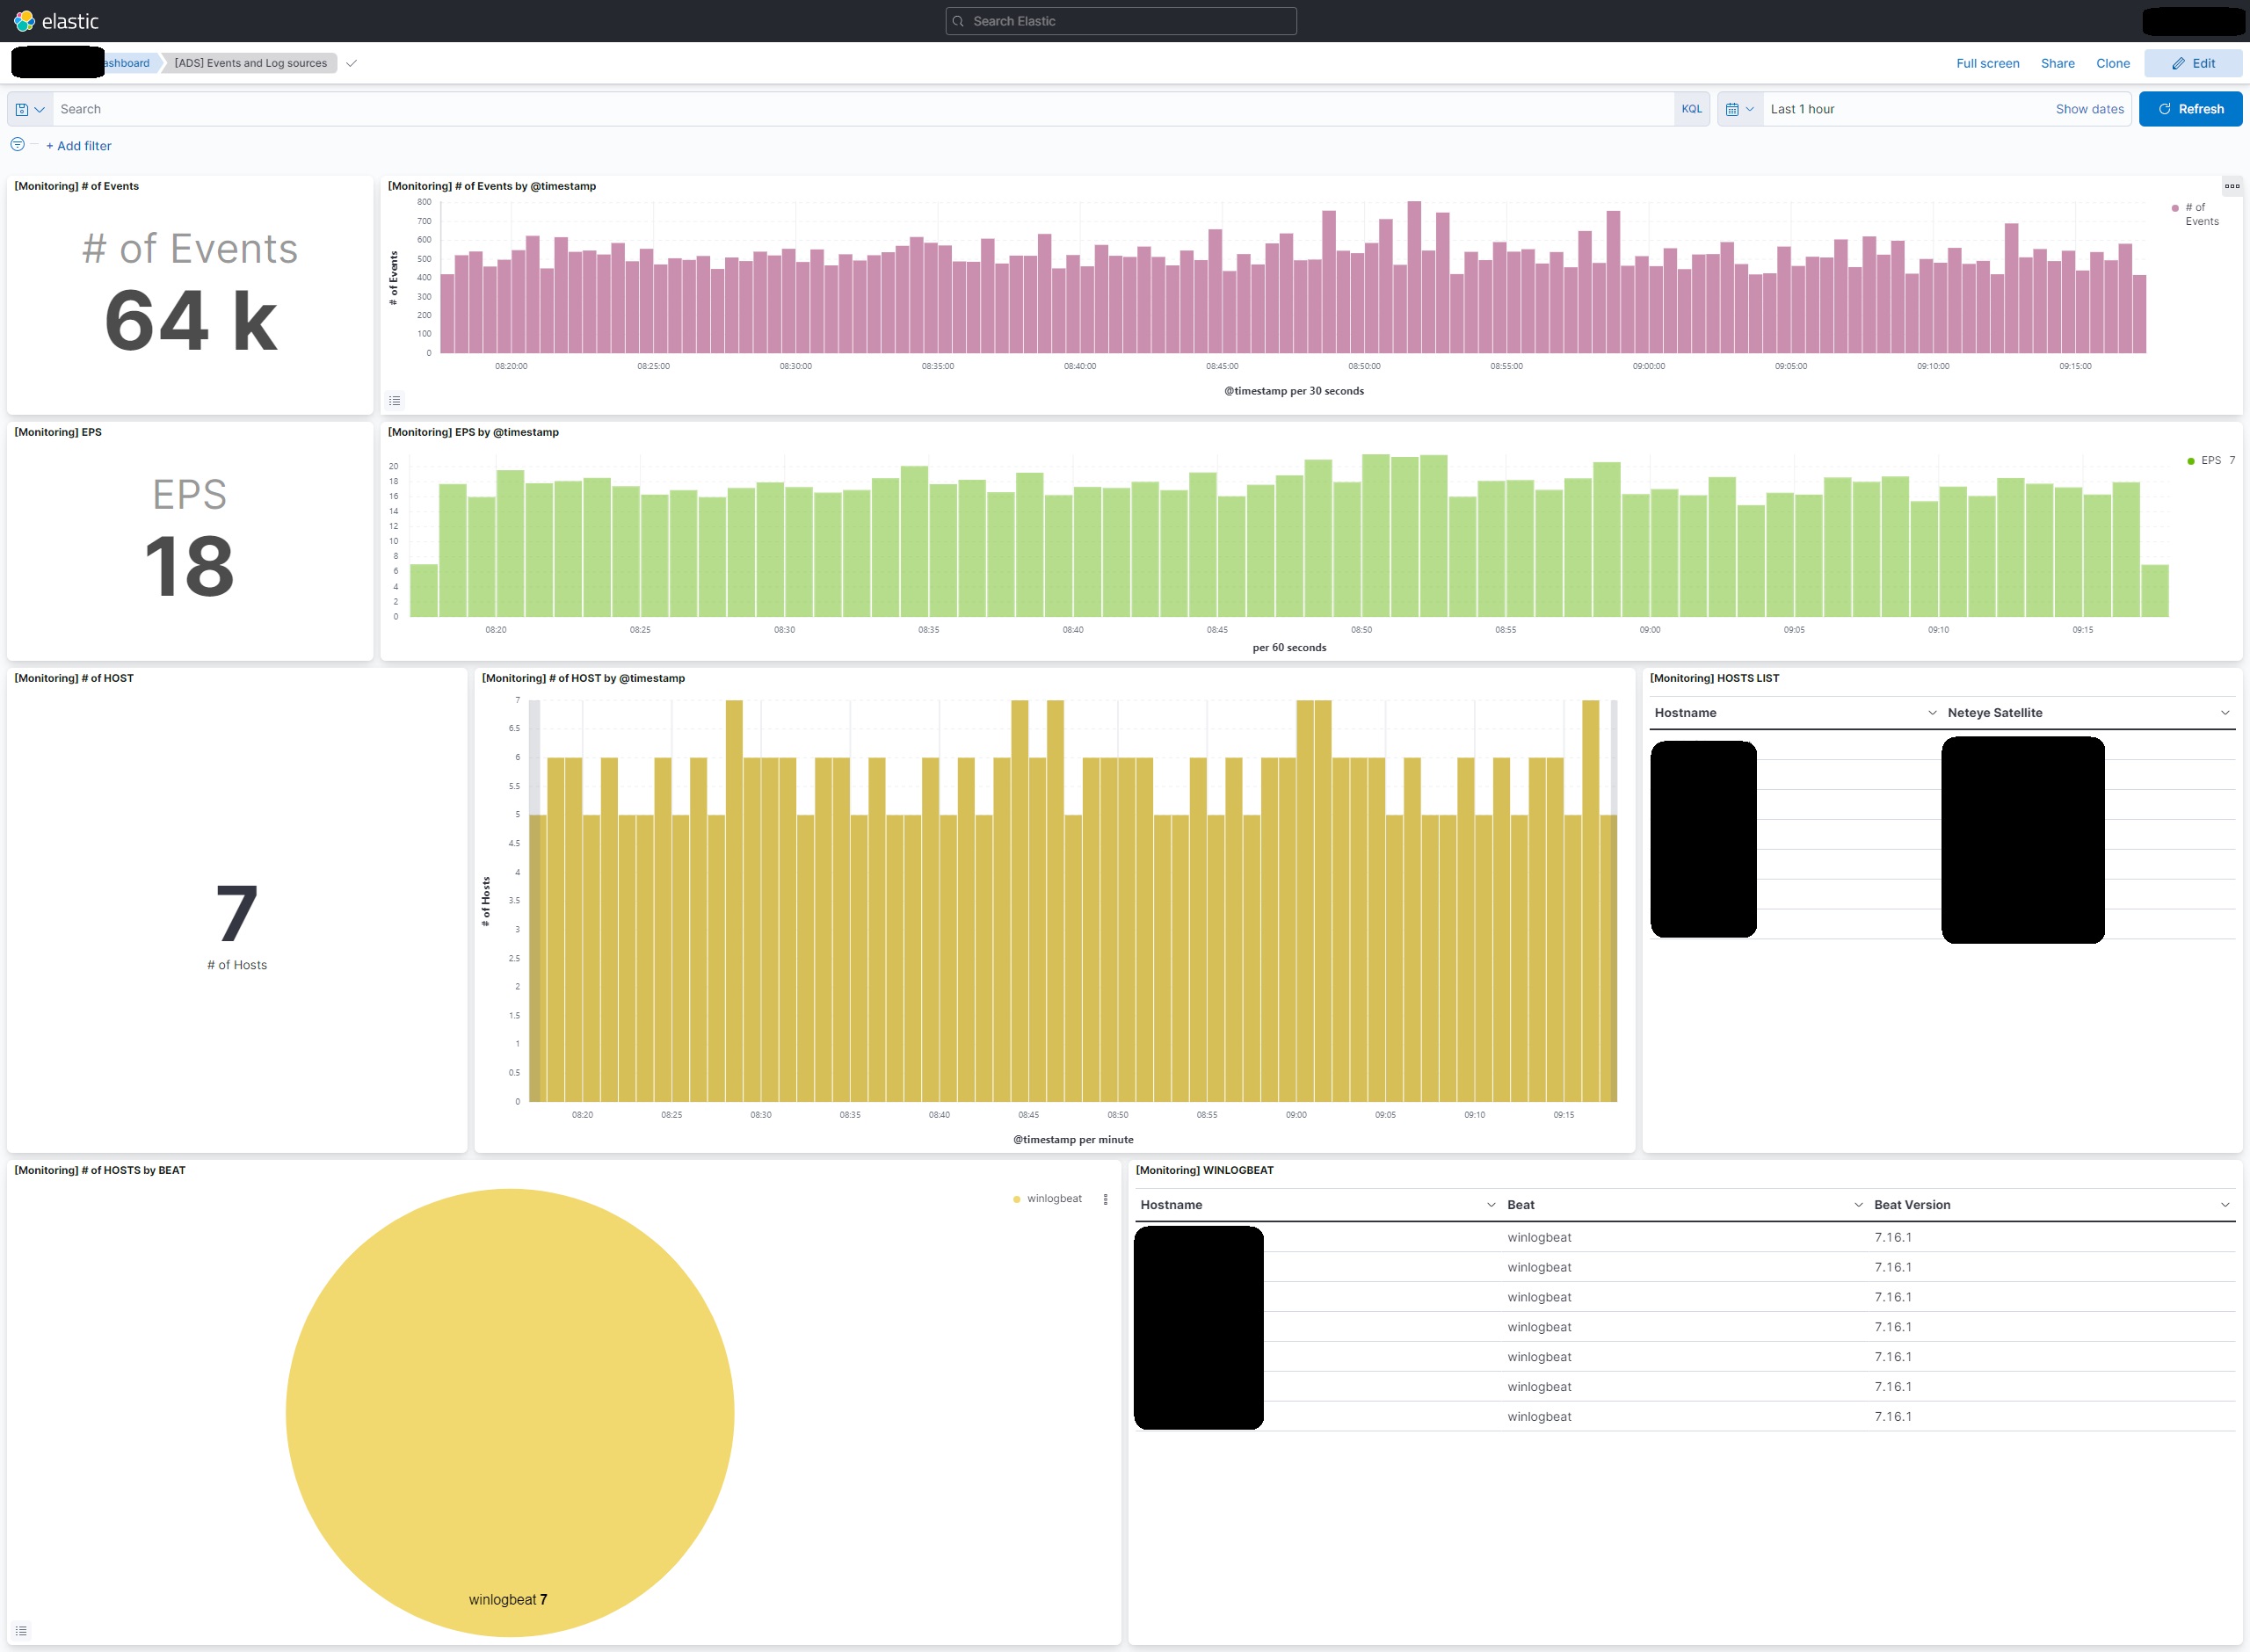2250x1652 pixels.
Task: Click the Refresh button
Action: tap(2190, 108)
